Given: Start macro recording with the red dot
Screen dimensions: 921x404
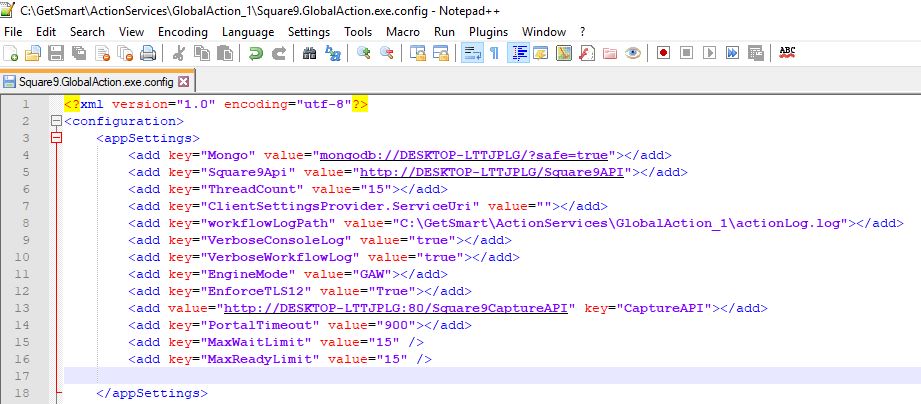Looking at the screenshot, I should (x=663, y=53).
